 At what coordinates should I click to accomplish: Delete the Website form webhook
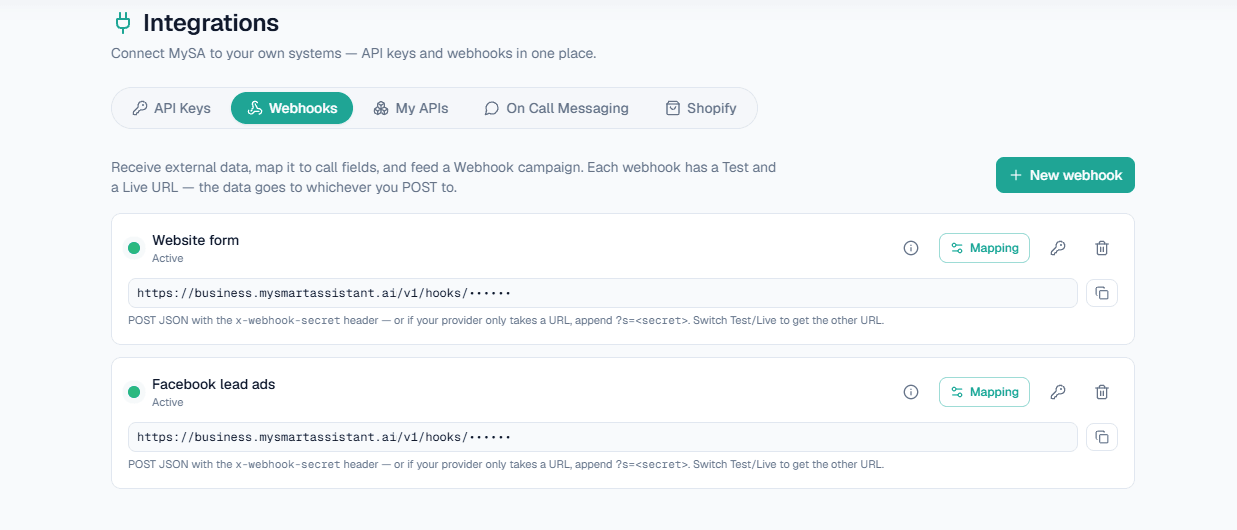[x=1102, y=248]
